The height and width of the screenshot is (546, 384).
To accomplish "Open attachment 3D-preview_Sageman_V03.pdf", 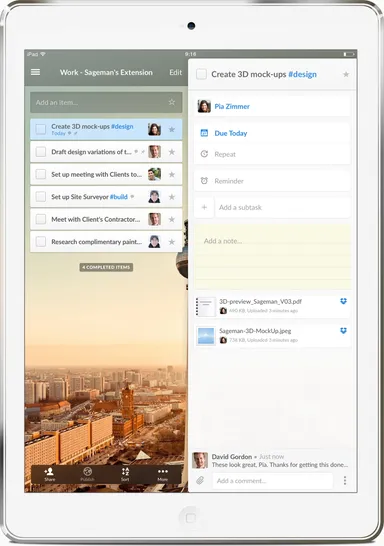I will coord(272,306).
